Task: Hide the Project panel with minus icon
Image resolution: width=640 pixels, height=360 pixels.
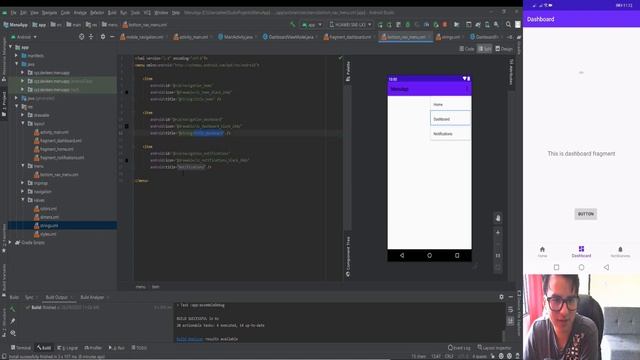Action: coord(112,37)
